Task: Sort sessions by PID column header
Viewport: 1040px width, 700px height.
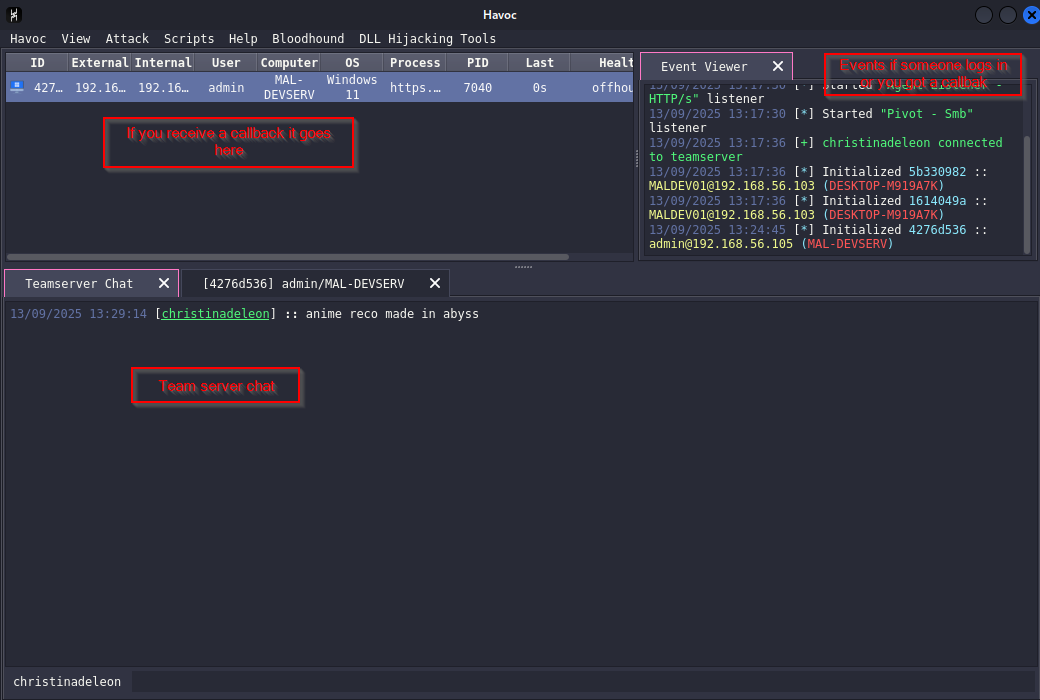Action: [x=478, y=62]
